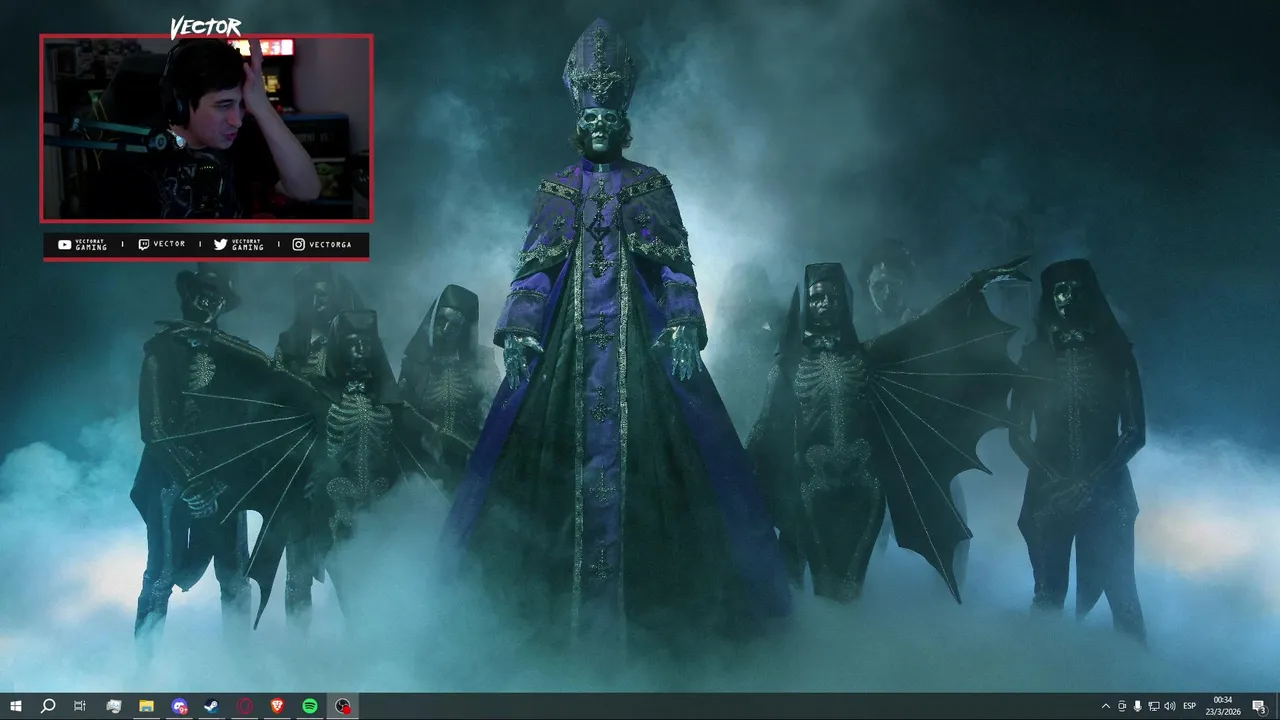Click the Meet Now camera tray icon
Viewport: 1280px width, 720px height.
pyautogui.click(x=1122, y=706)
